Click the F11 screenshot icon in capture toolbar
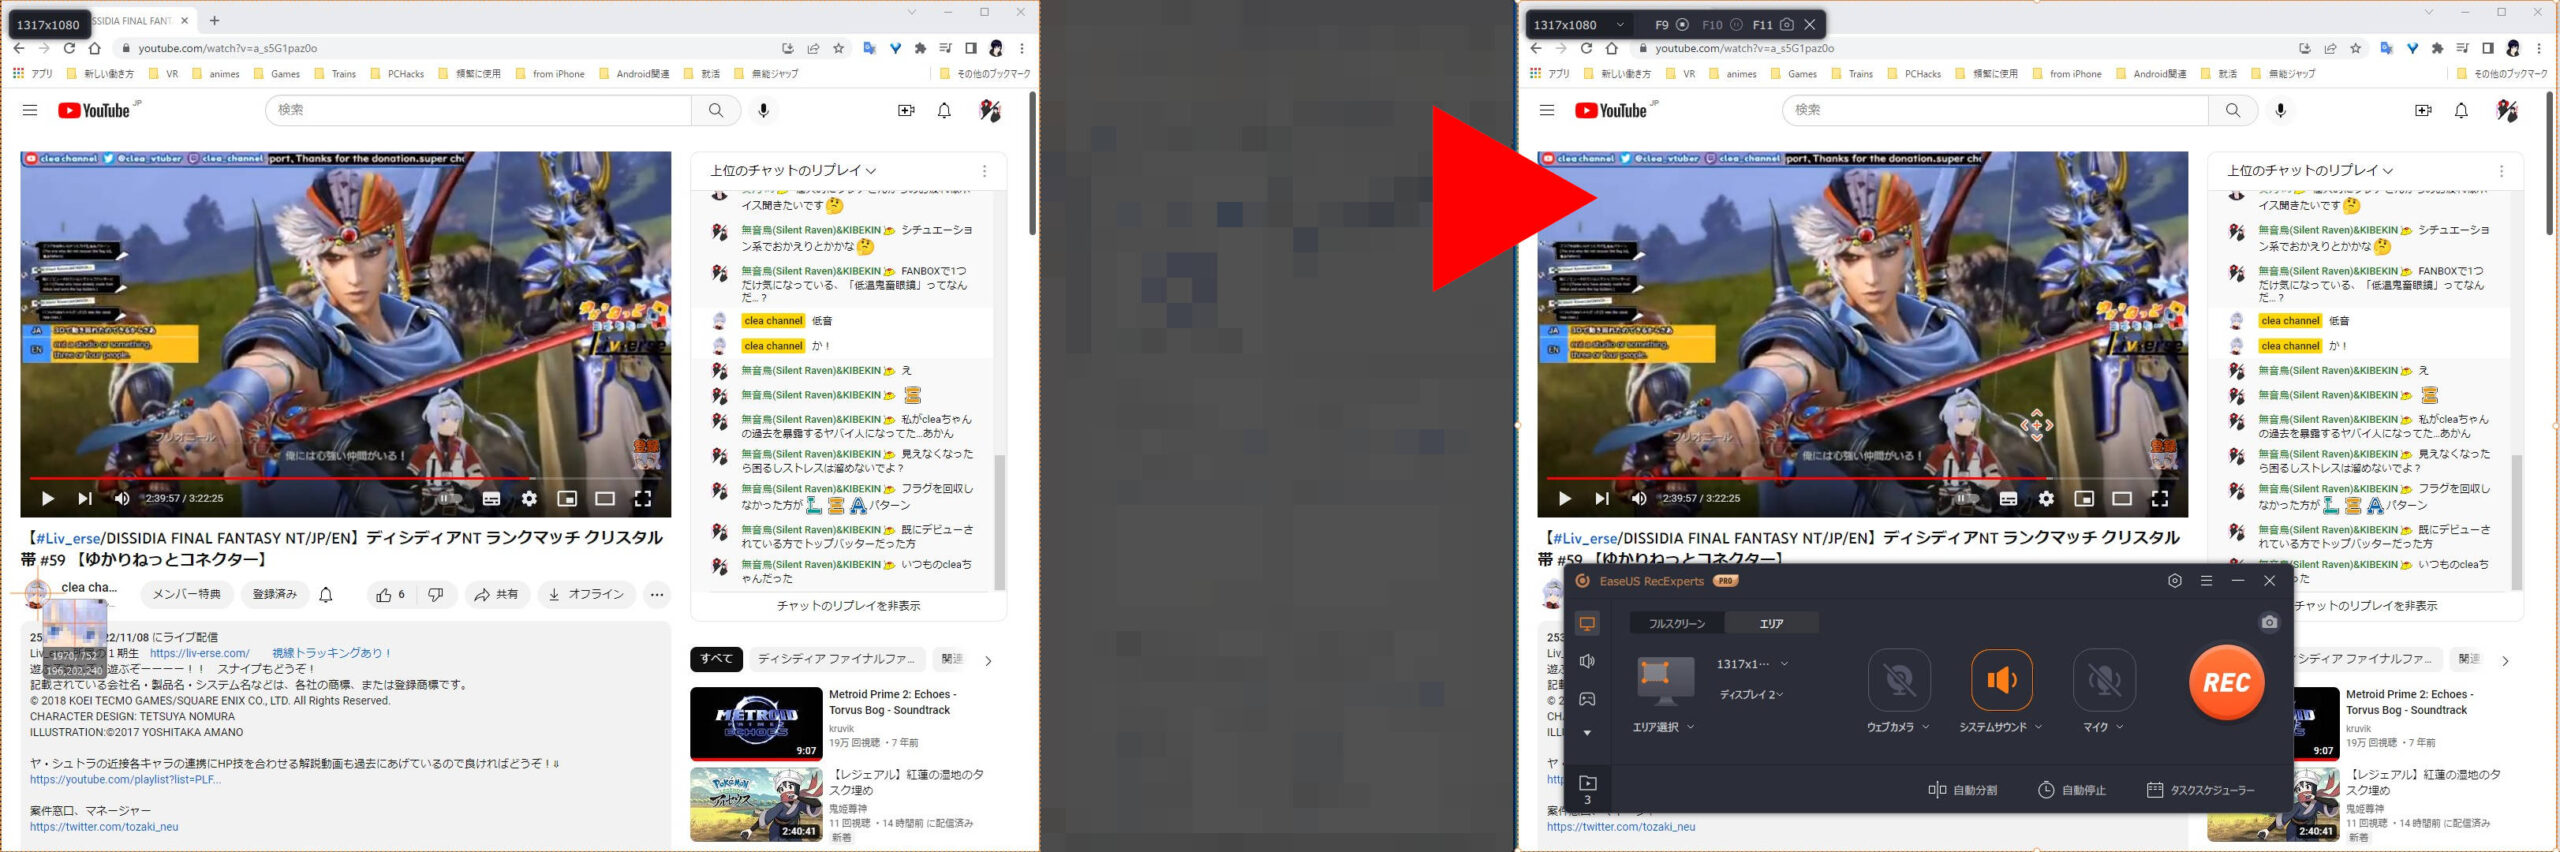This screenshot has width=2560, height=852. point(1786,25)
